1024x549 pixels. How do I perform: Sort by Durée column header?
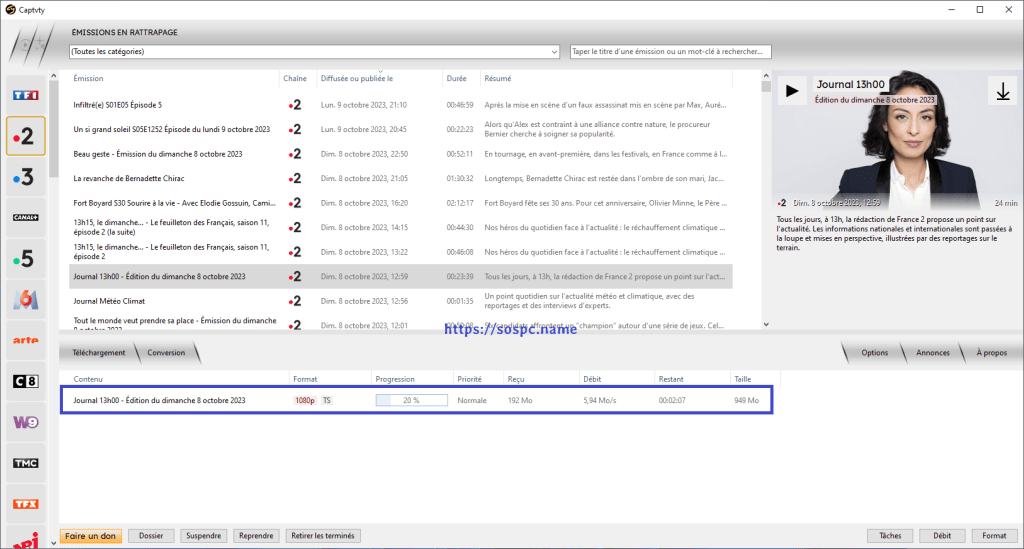tap(456, 78)
